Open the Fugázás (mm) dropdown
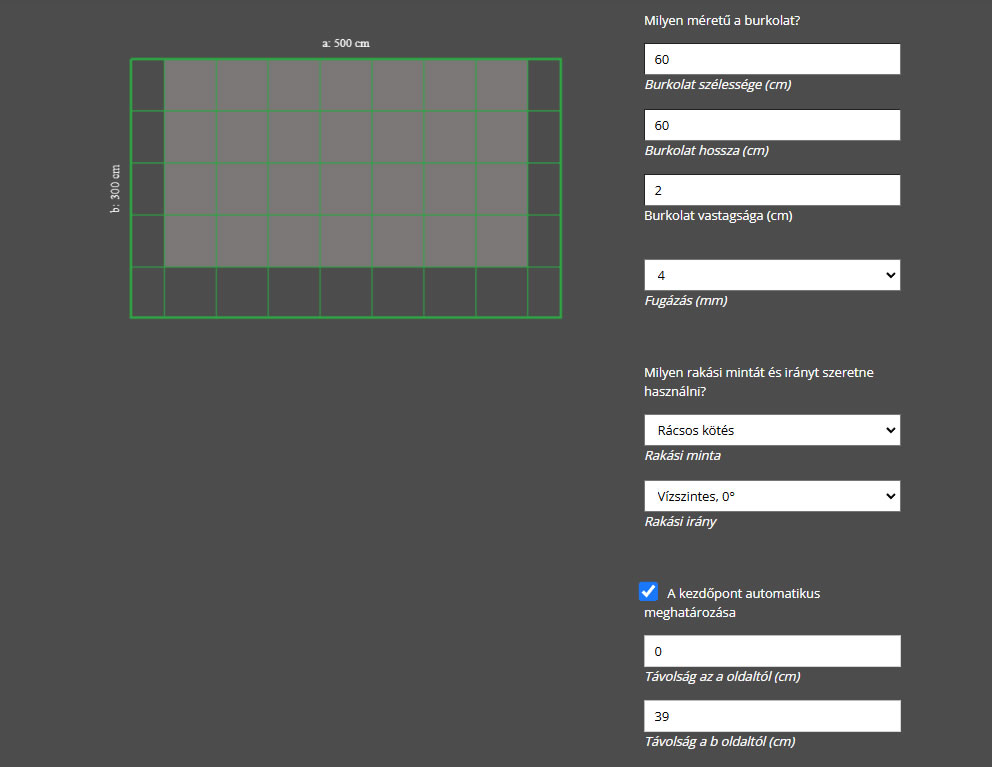The width and height of the screenshot is (992, 767). (x=772, y=275)
